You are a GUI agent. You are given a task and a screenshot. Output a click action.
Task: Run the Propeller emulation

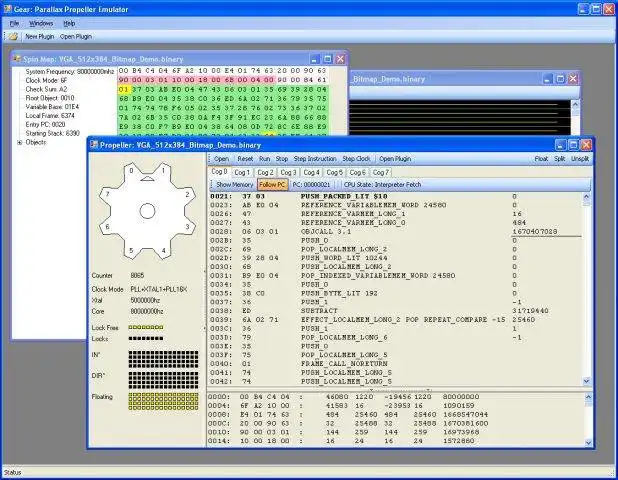[x=264, y=158]
